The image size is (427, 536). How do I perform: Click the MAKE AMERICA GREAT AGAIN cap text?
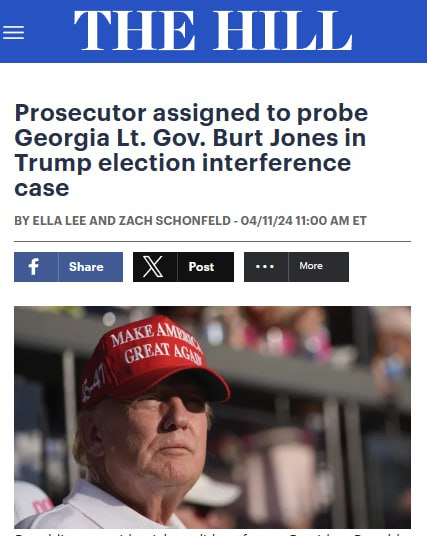point(157,344)
